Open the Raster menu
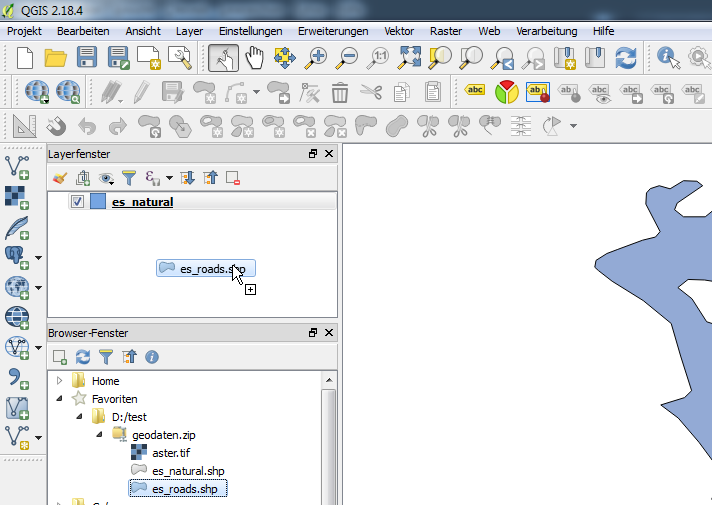 click(x=446, y=31)
